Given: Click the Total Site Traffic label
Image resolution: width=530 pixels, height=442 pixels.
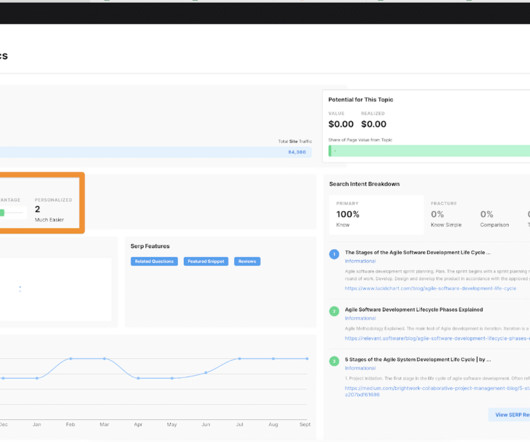Looking at the screenshot, I should pos(295,141).
